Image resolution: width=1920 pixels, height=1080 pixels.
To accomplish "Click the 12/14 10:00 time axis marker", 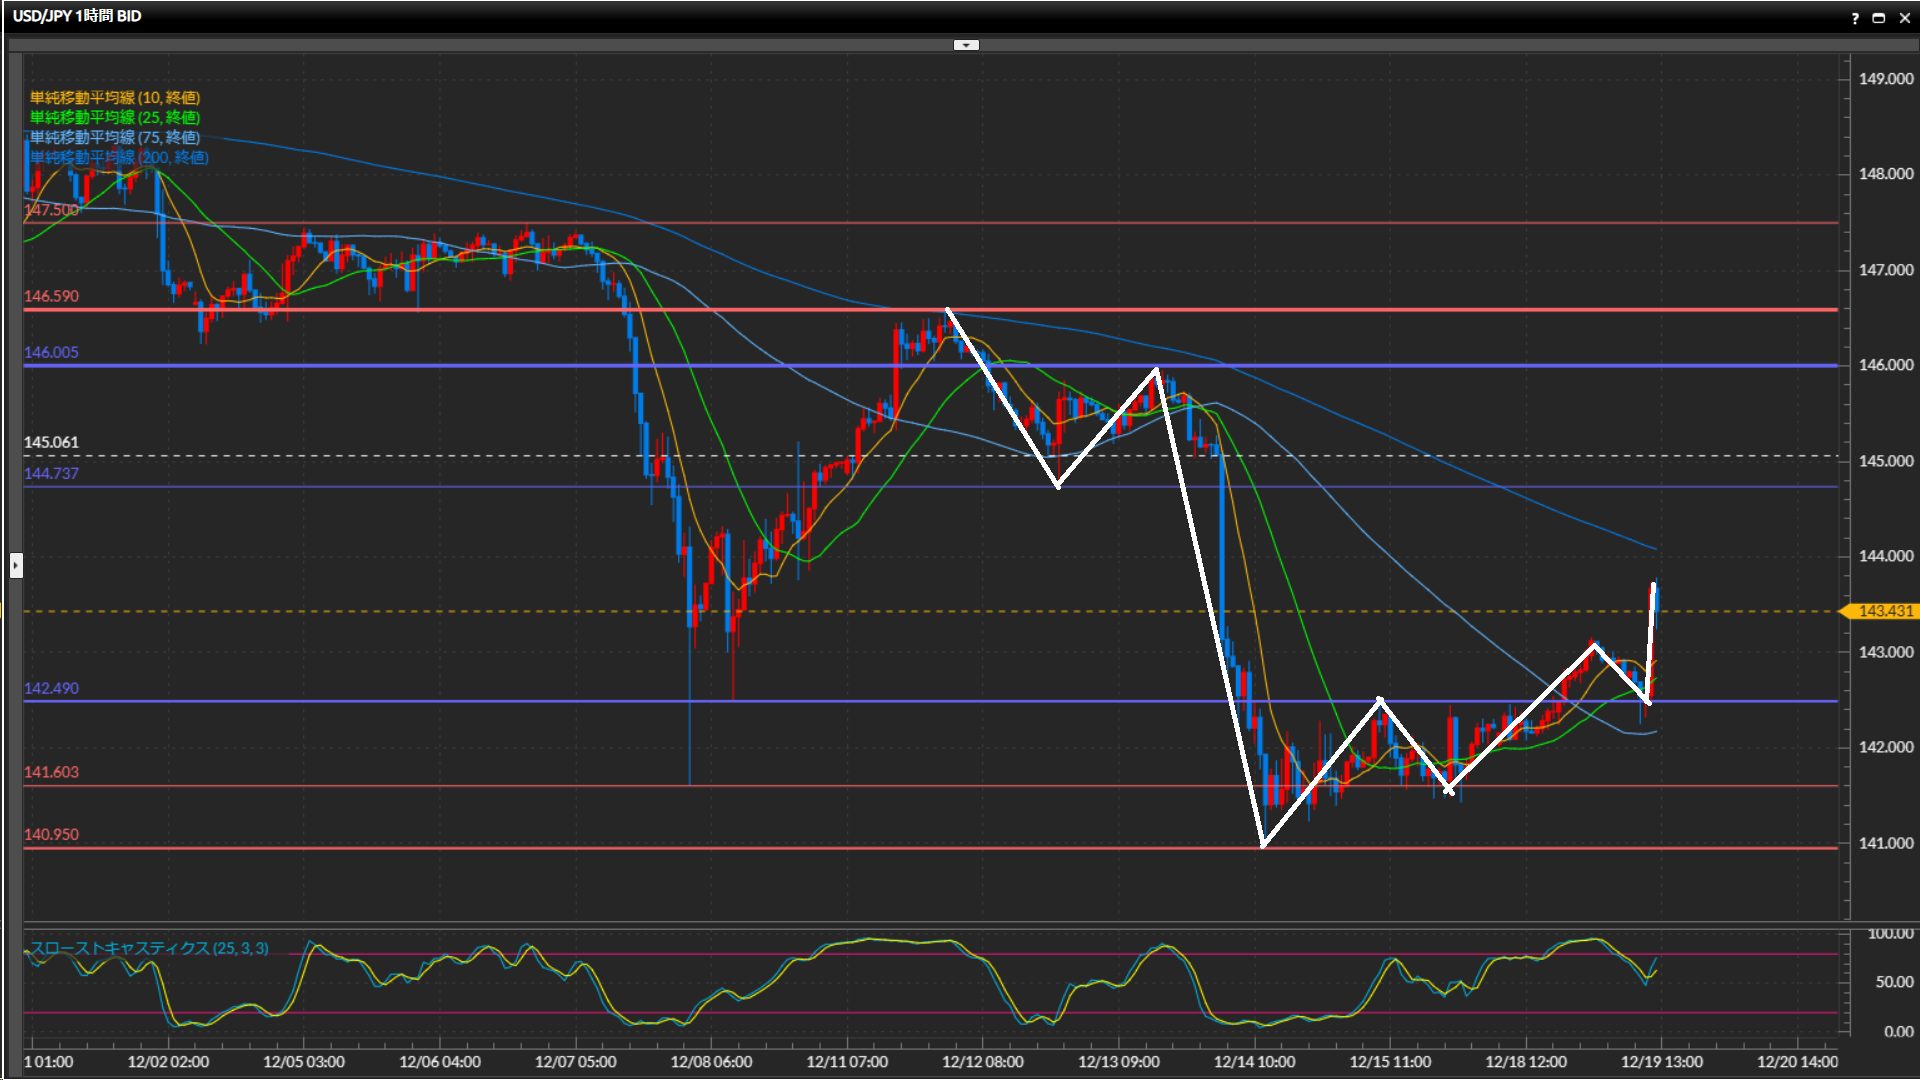I will (x=1254, y=1062).
